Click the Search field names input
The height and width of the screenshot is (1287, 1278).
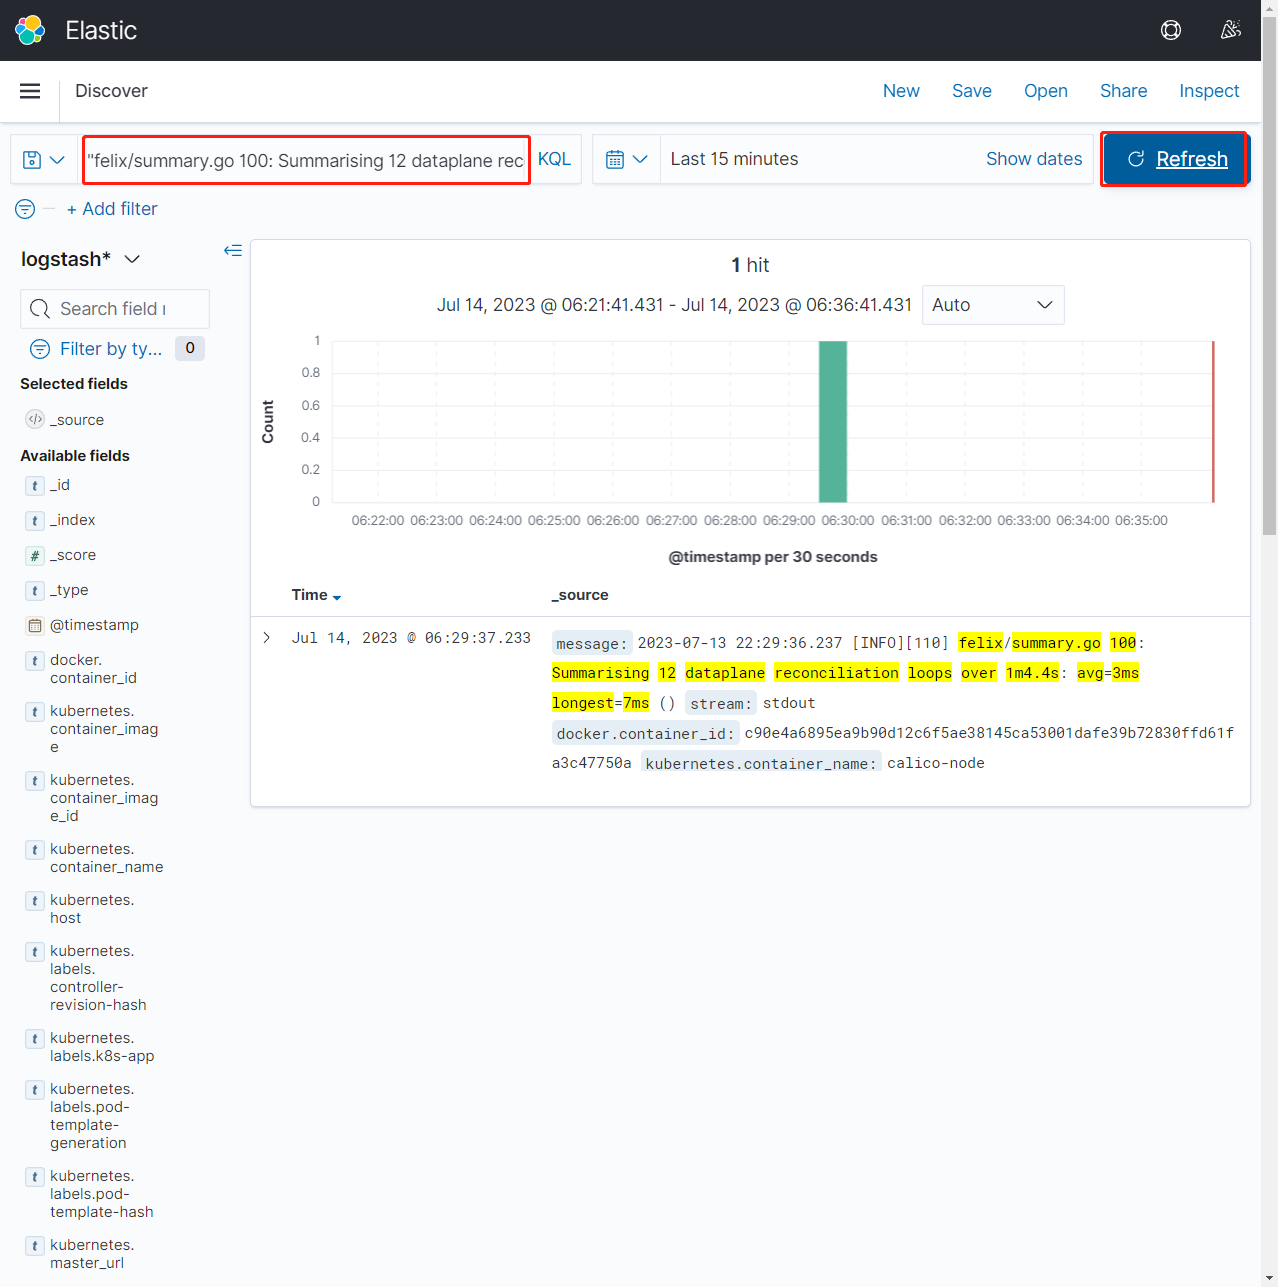[115, 309]
